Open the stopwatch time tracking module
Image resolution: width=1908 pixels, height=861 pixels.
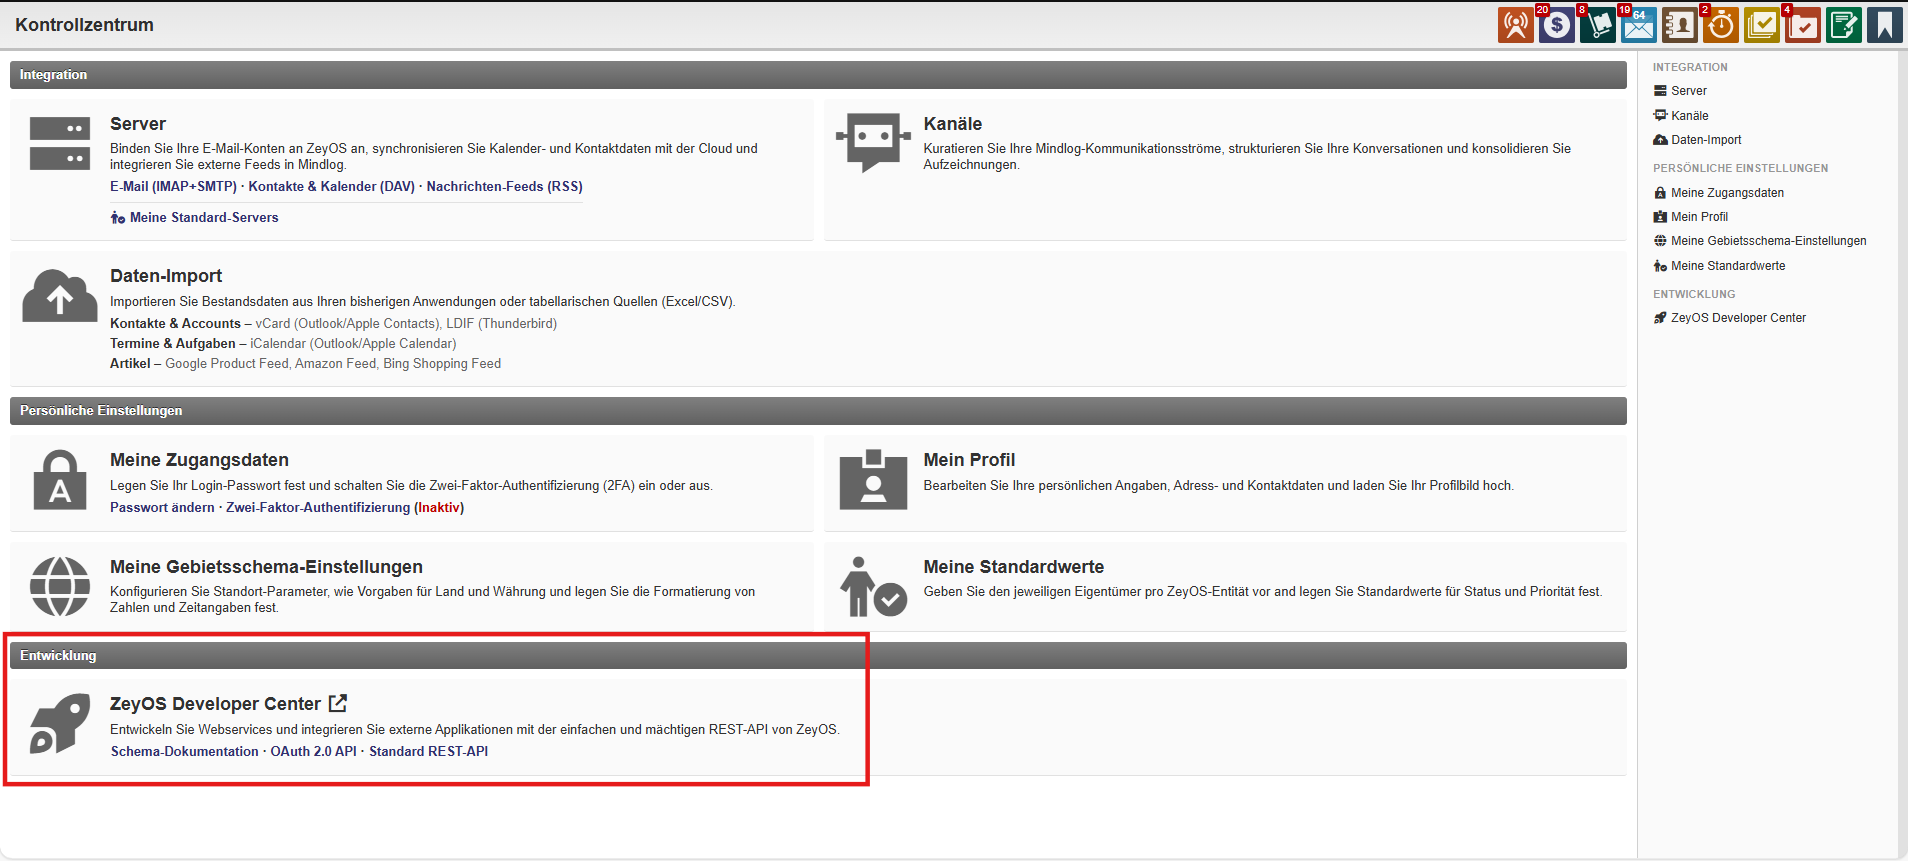[x=1720, y=25]
